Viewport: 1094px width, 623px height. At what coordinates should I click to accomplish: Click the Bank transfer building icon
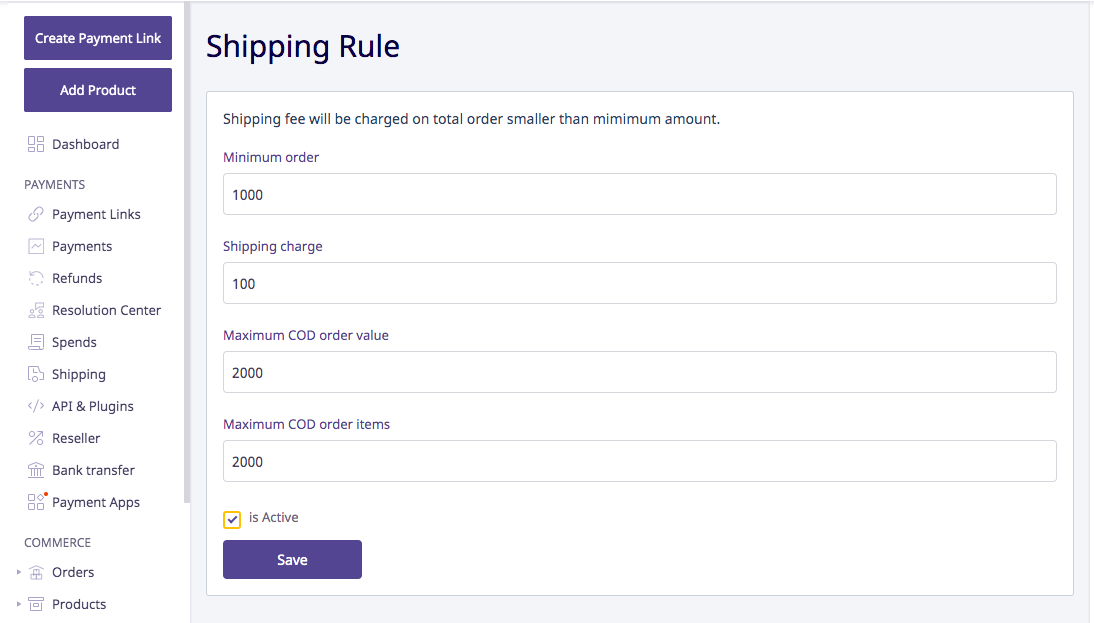tap(36, 470)
